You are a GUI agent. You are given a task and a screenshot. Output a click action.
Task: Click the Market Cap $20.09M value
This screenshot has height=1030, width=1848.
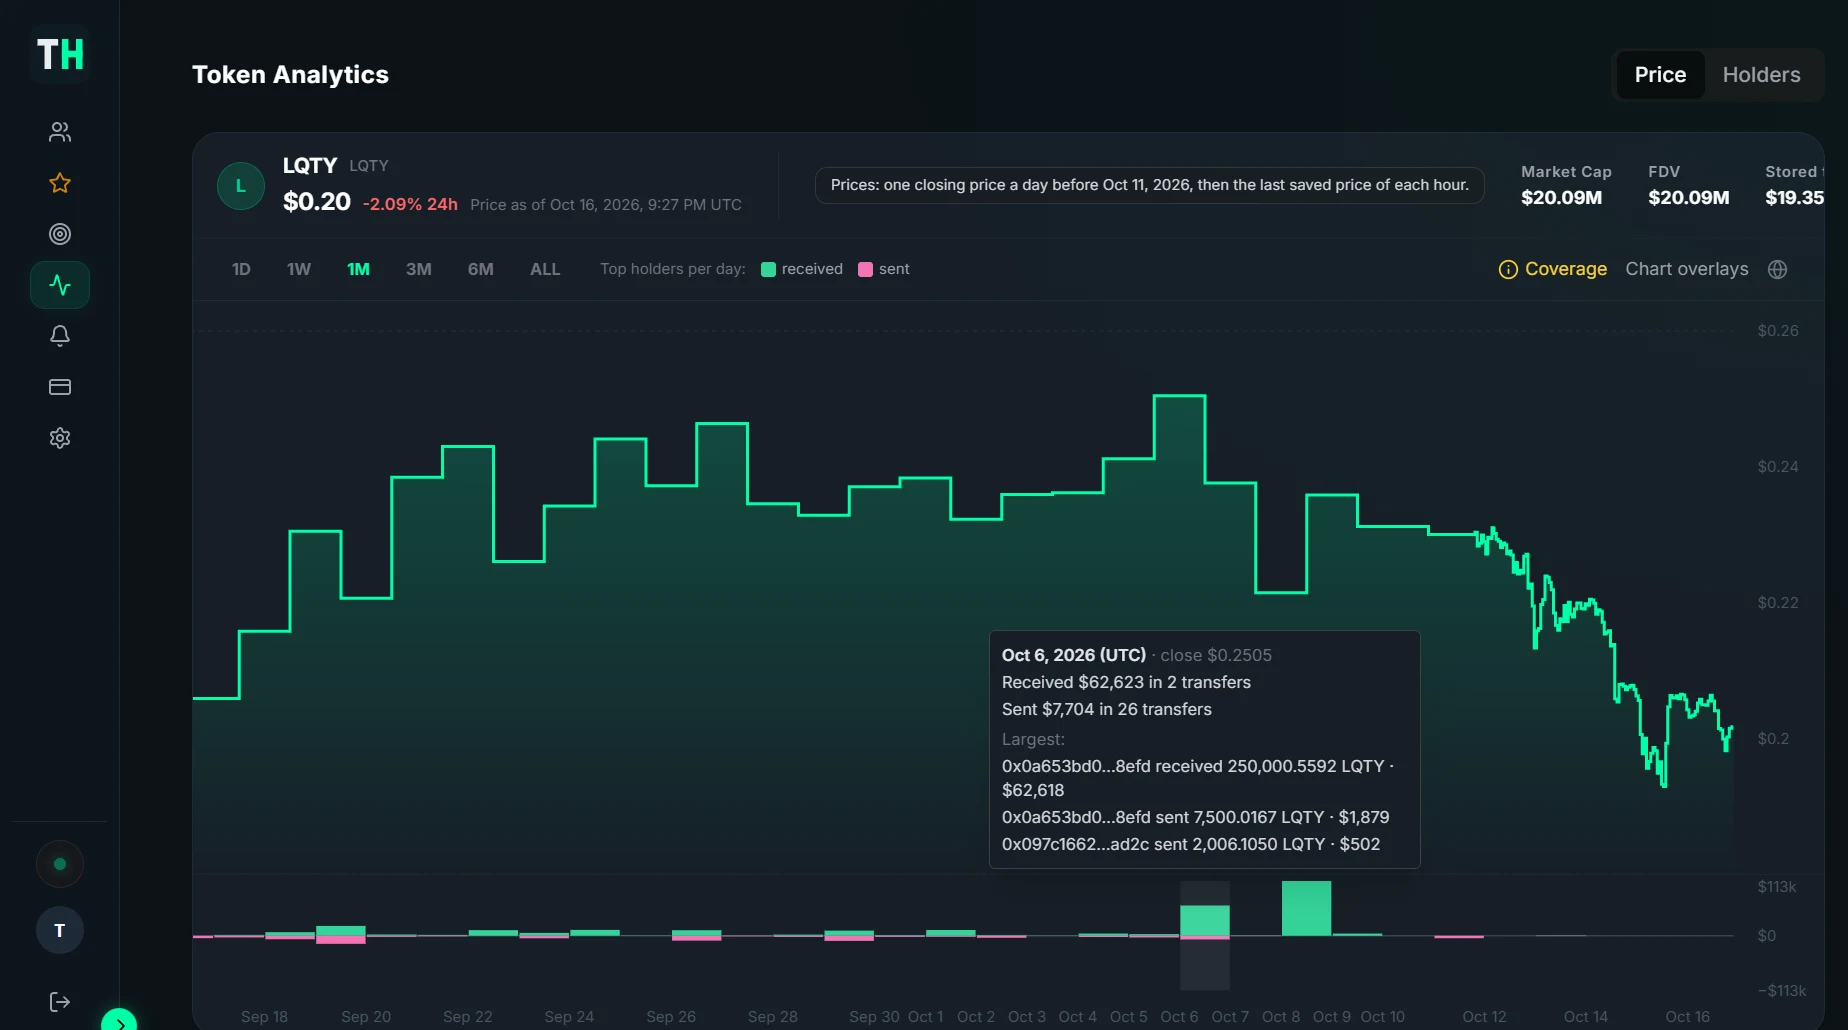(x=1561, y=198)
